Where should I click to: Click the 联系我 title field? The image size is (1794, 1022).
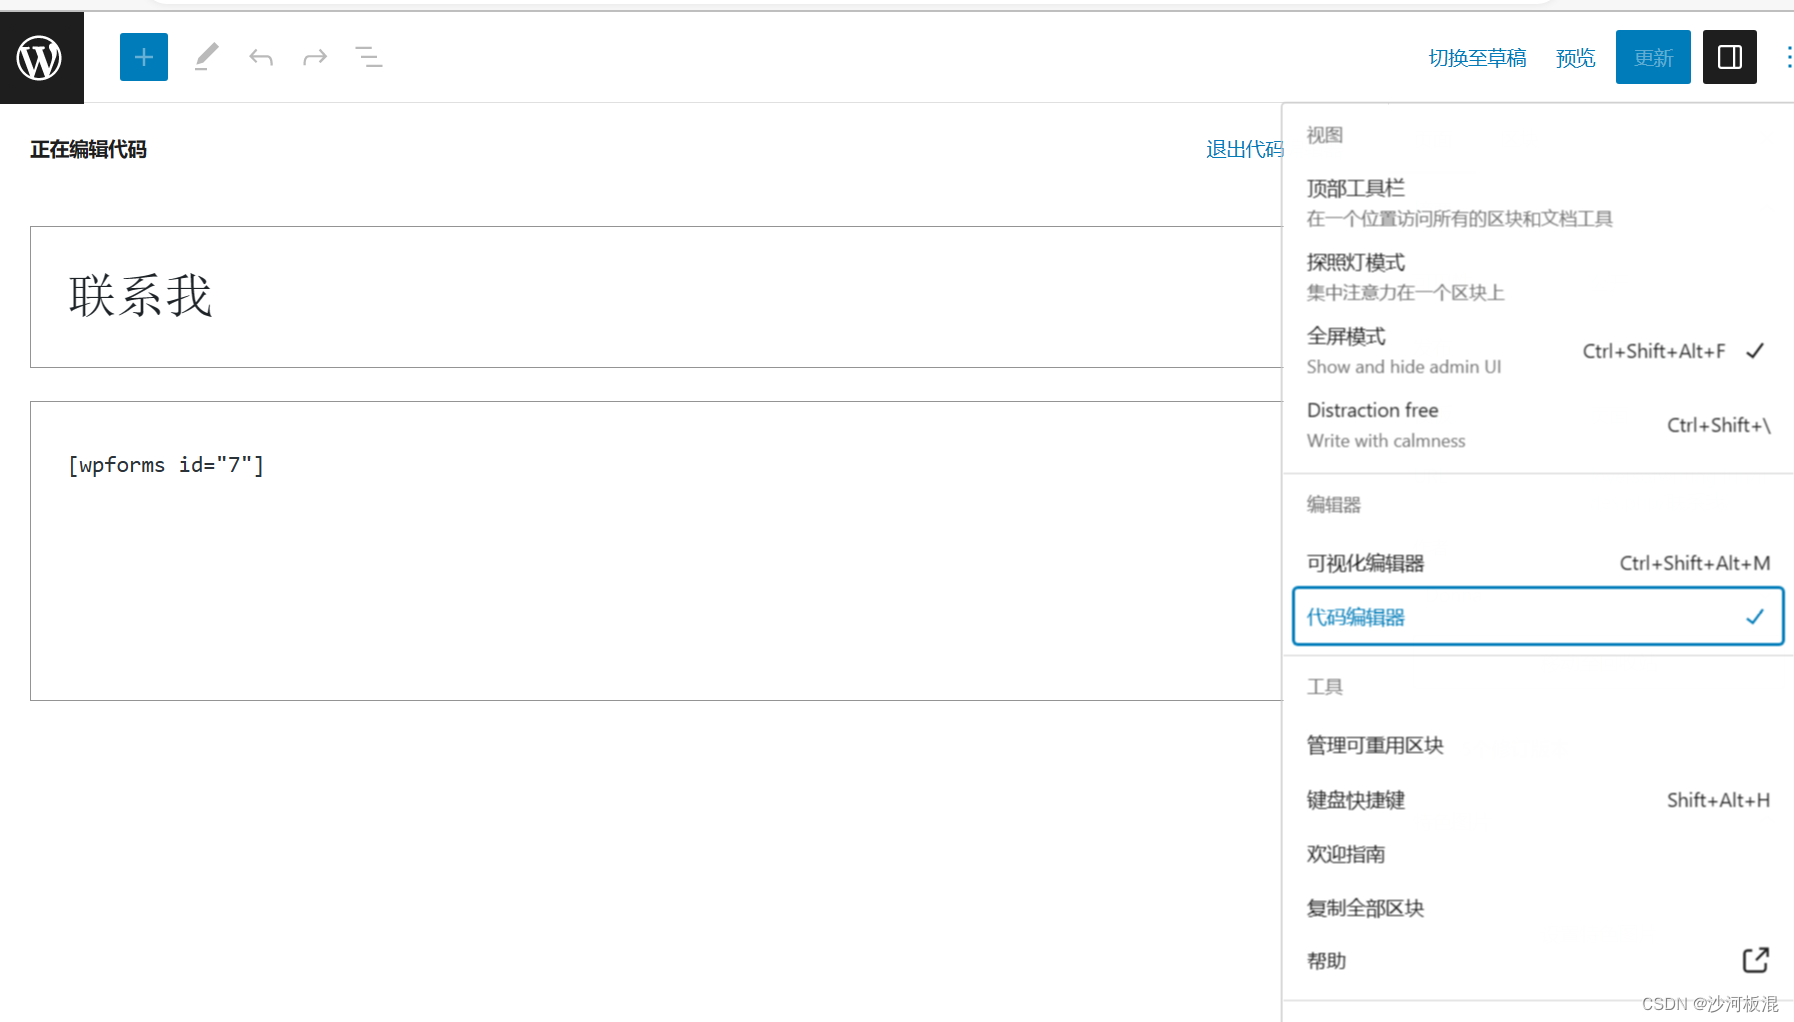click(656, 297)
